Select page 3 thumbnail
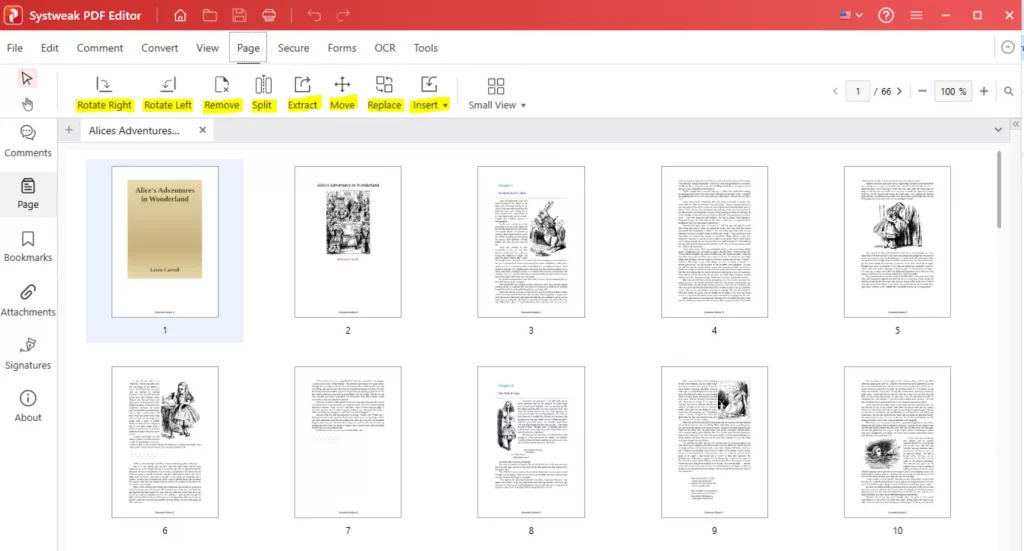The width and height of the screenshot is (1024, 551). 531,242
